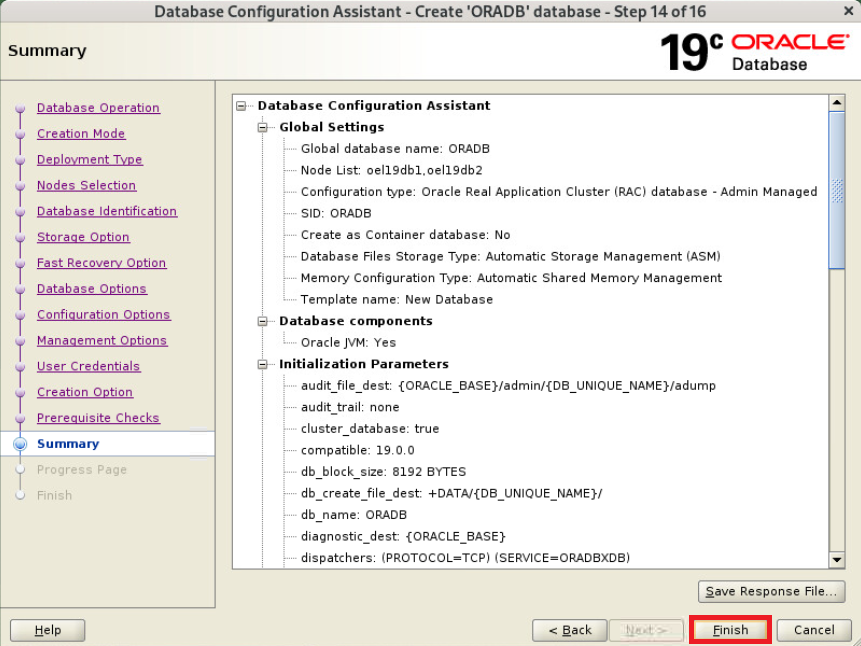This screenshot has width=861, height=646.
Task: Select Template name: New Database row
Action: click(x=396, y=299)
